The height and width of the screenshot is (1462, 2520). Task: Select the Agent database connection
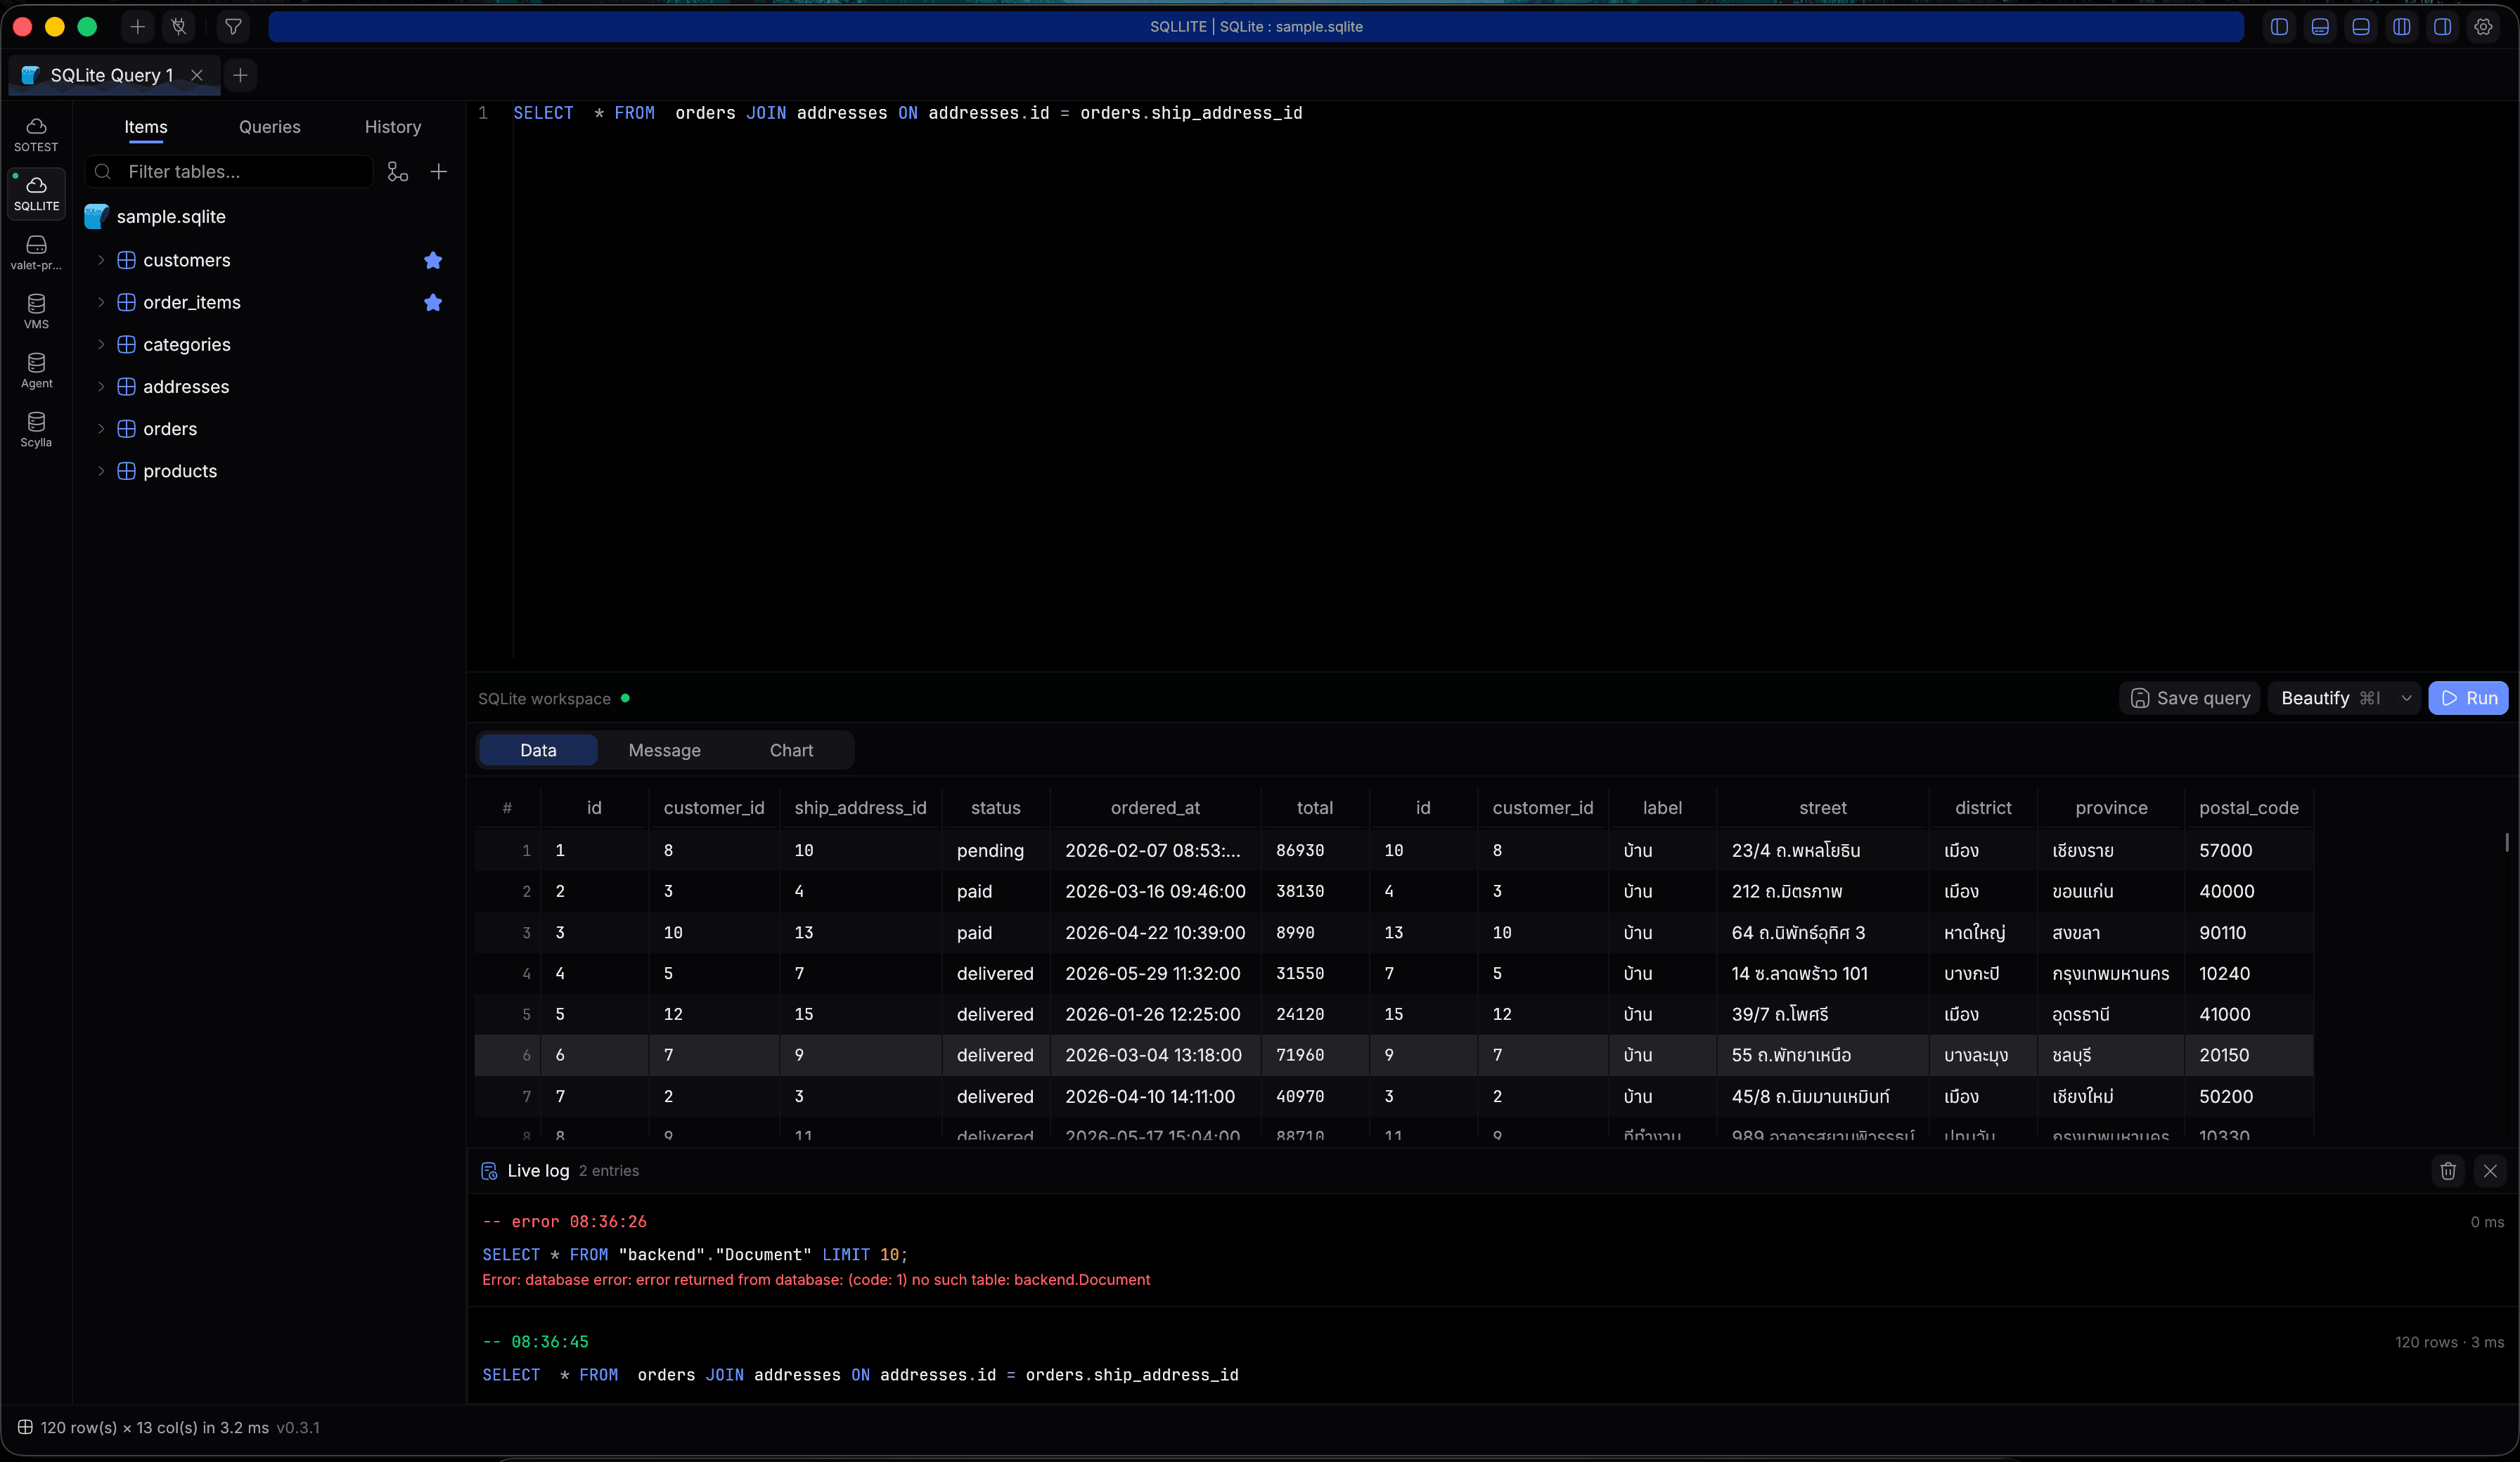coord(36,371)
